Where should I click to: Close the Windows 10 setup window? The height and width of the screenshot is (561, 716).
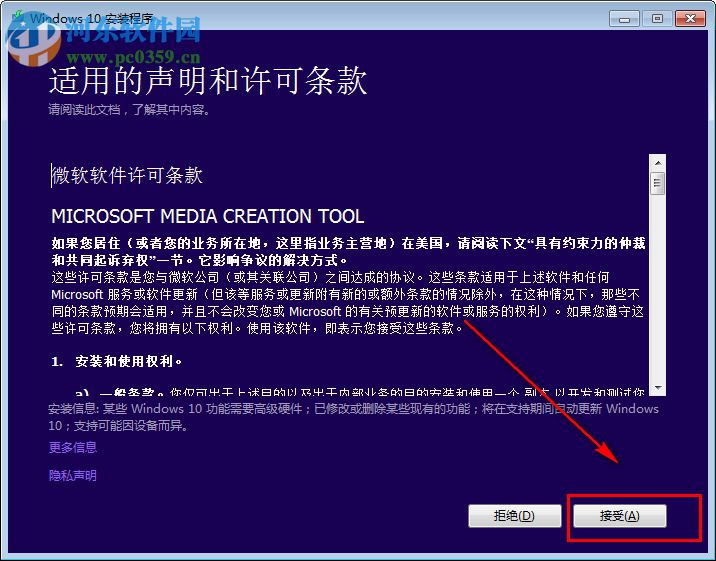click(690, 19)
